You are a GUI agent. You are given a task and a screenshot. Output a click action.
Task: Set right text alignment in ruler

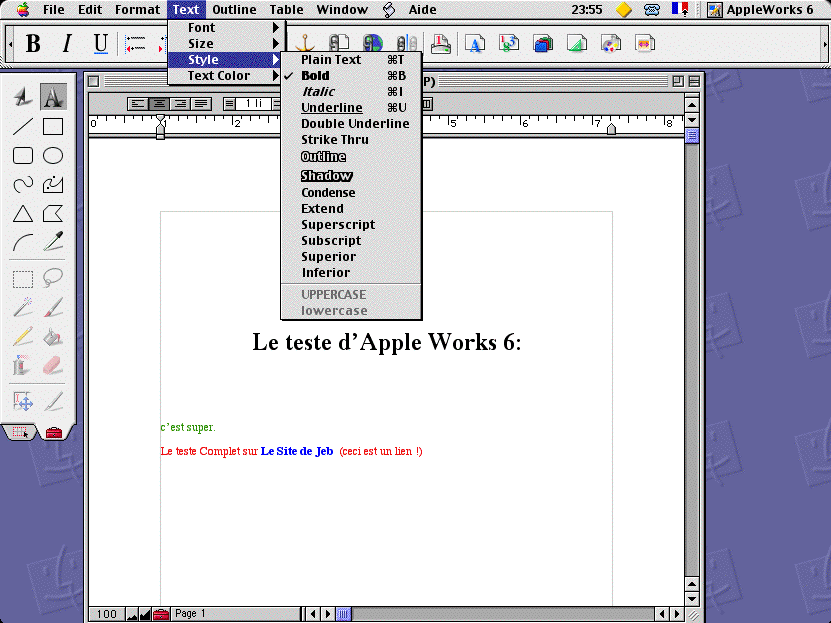(x=180, y=104)
